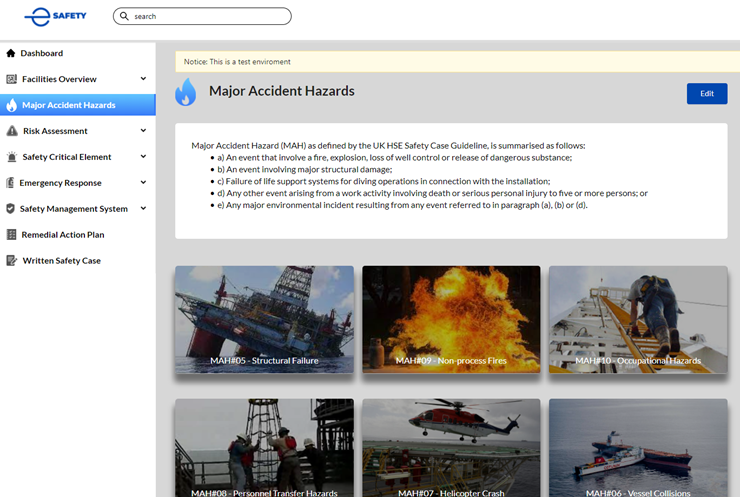Open the Safety Management System label
740x497 pixels.
[74, 209]
